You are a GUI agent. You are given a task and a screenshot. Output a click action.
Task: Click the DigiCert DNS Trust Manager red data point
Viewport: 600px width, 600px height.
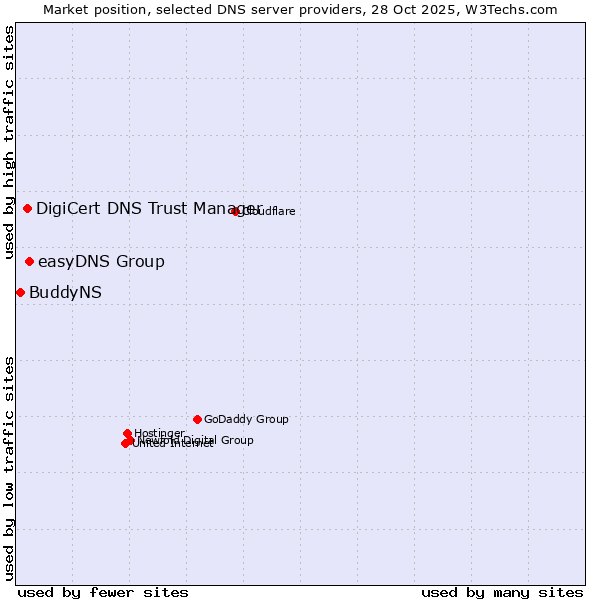tap(28, 208)
